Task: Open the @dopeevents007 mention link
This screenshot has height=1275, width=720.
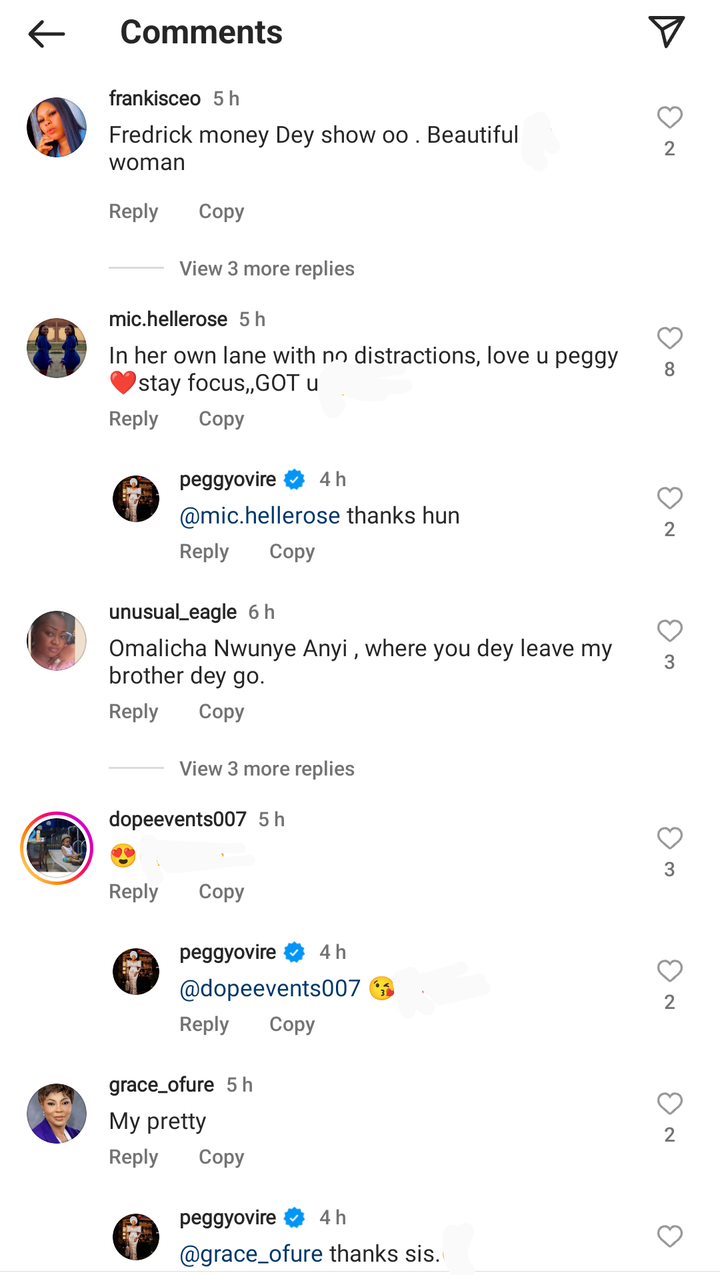Action: click(x=269, y=989)
